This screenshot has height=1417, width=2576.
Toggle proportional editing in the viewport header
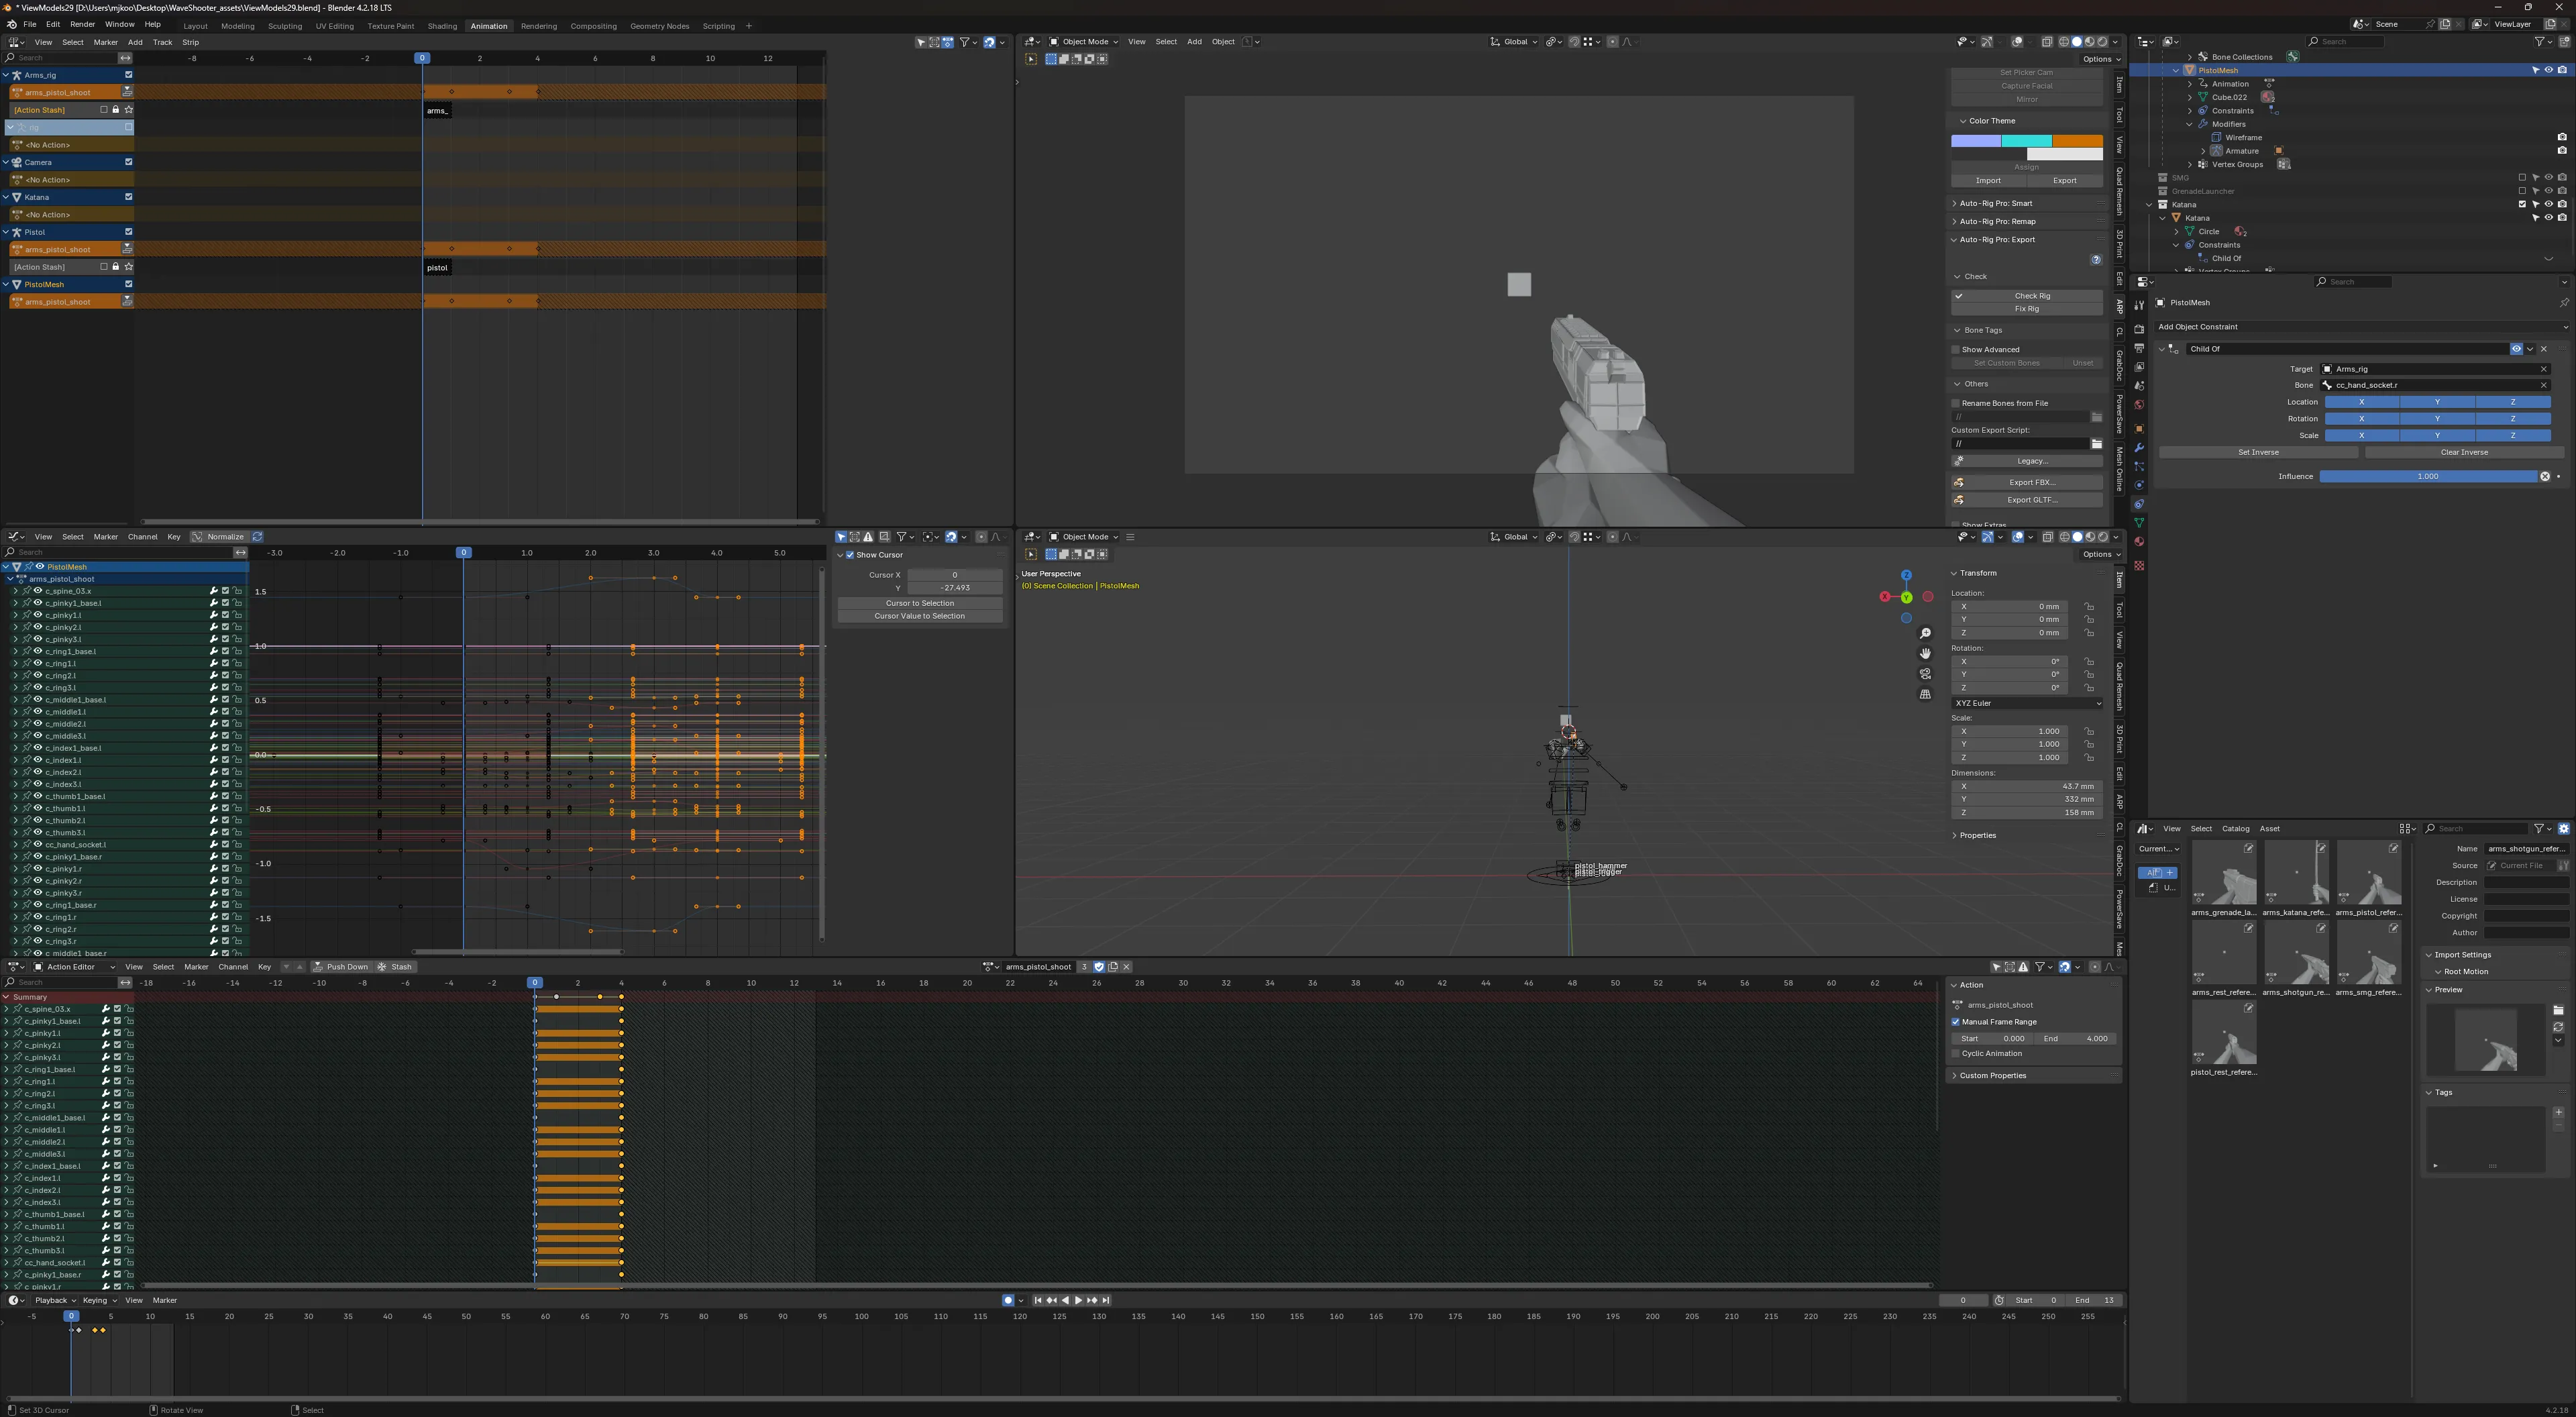click(x=1612, y=41)
